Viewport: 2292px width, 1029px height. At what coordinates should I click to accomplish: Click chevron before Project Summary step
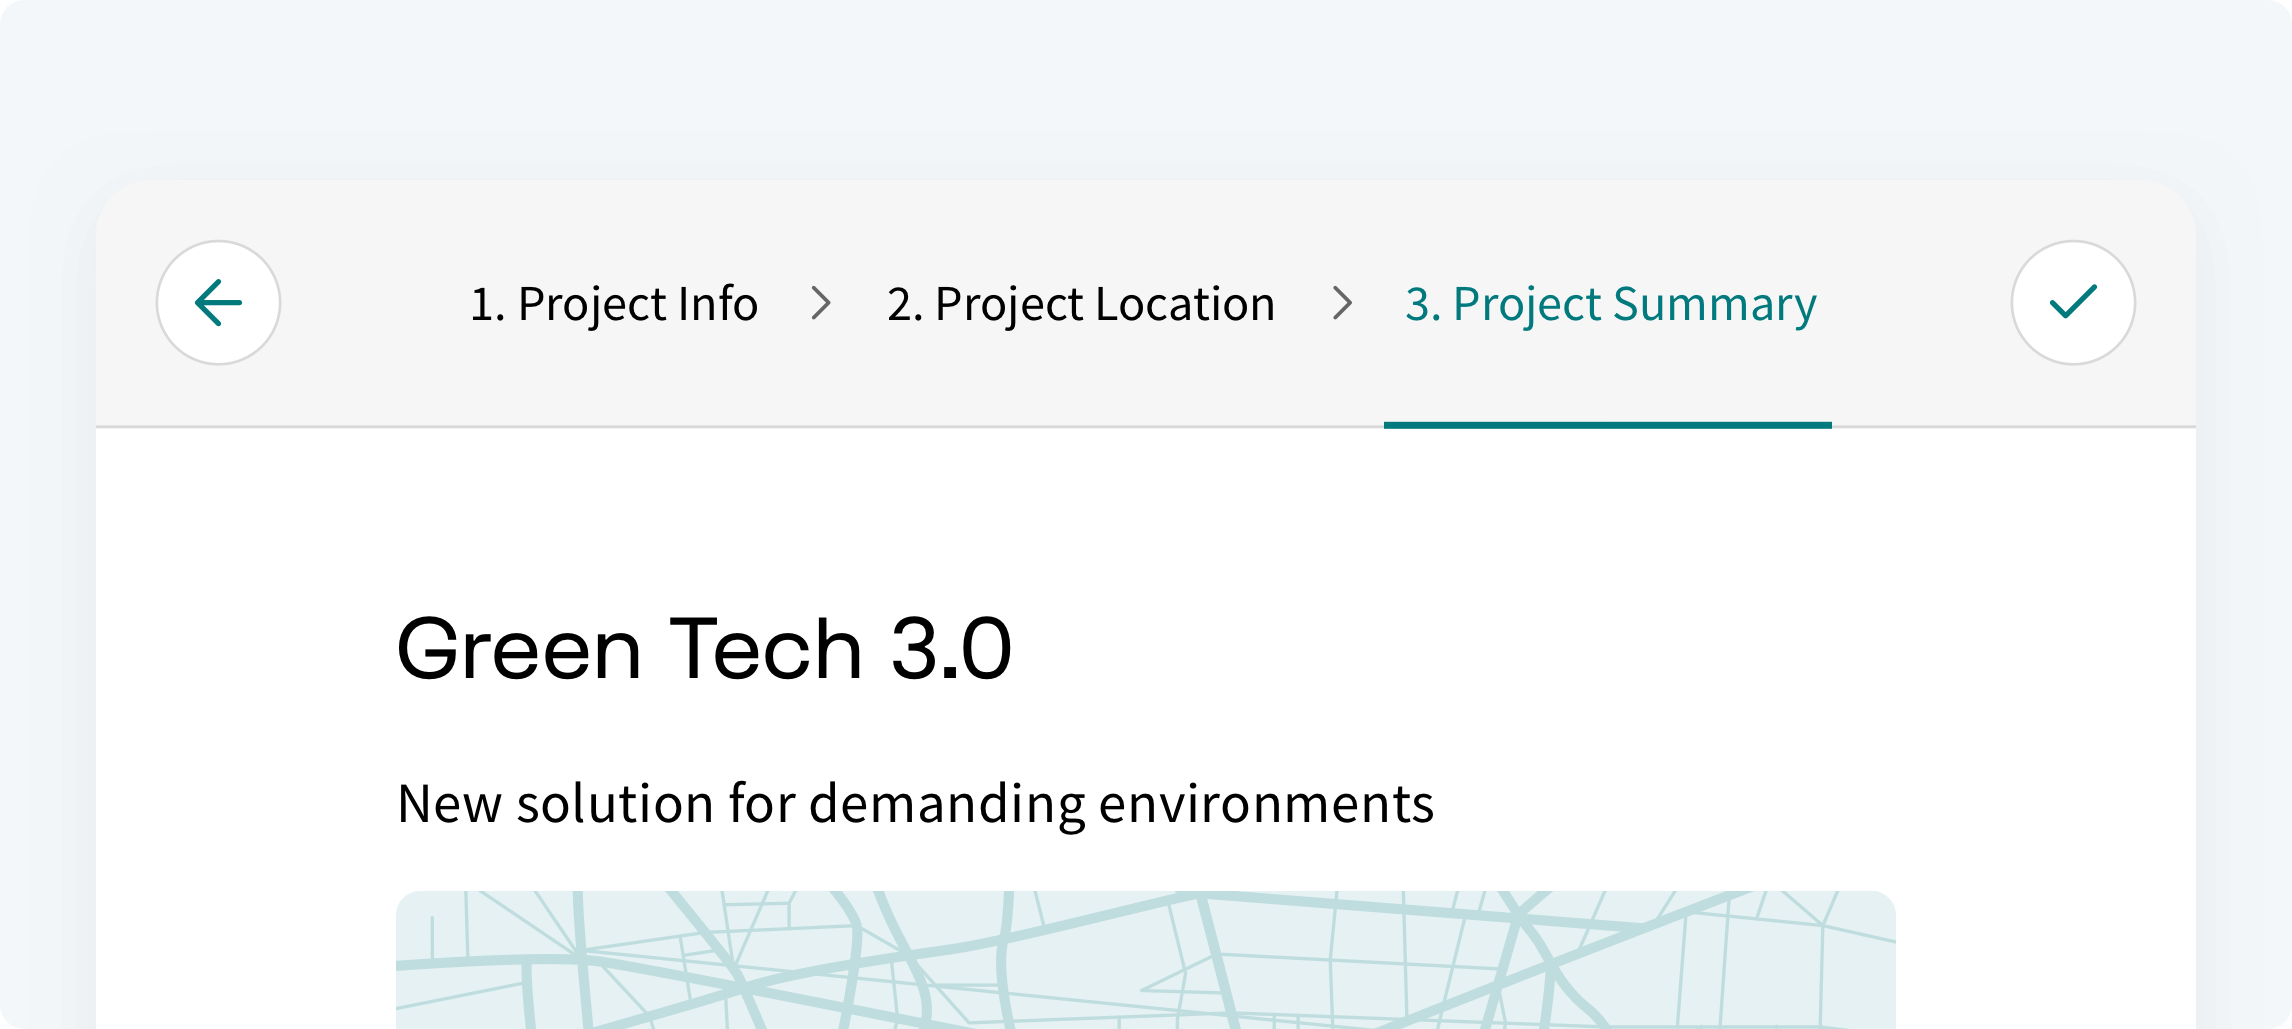point(1342,303)
